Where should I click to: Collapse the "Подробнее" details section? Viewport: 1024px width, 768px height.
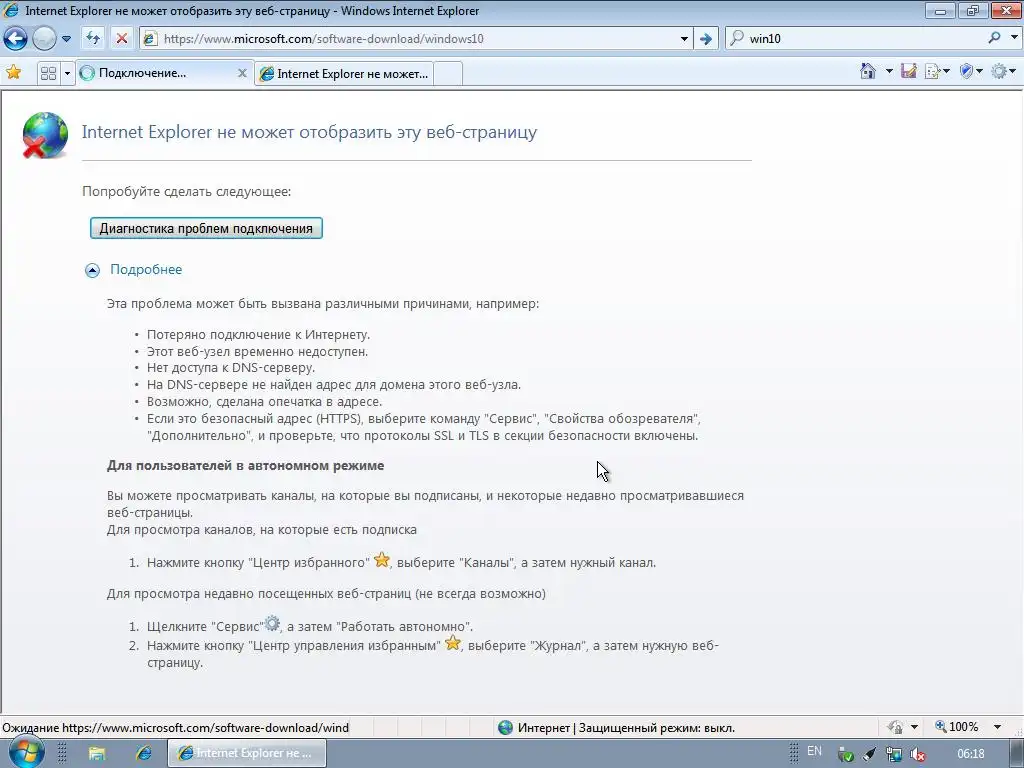92,270
